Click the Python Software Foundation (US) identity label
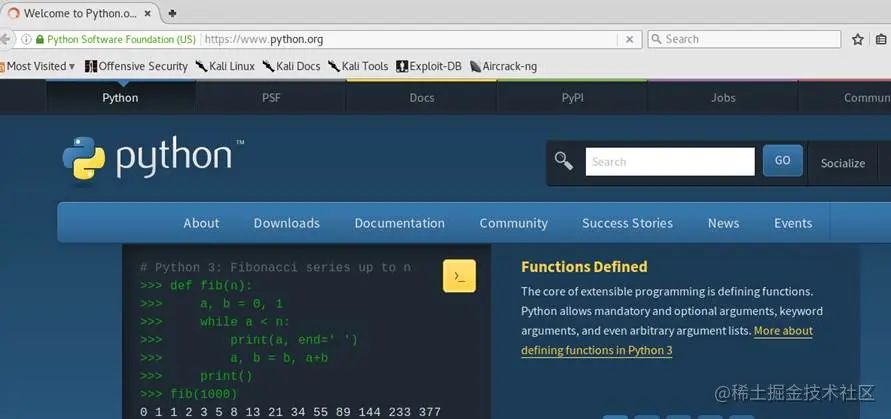Image resolution: width=891 pixels, height=419 pixels. 121,39
